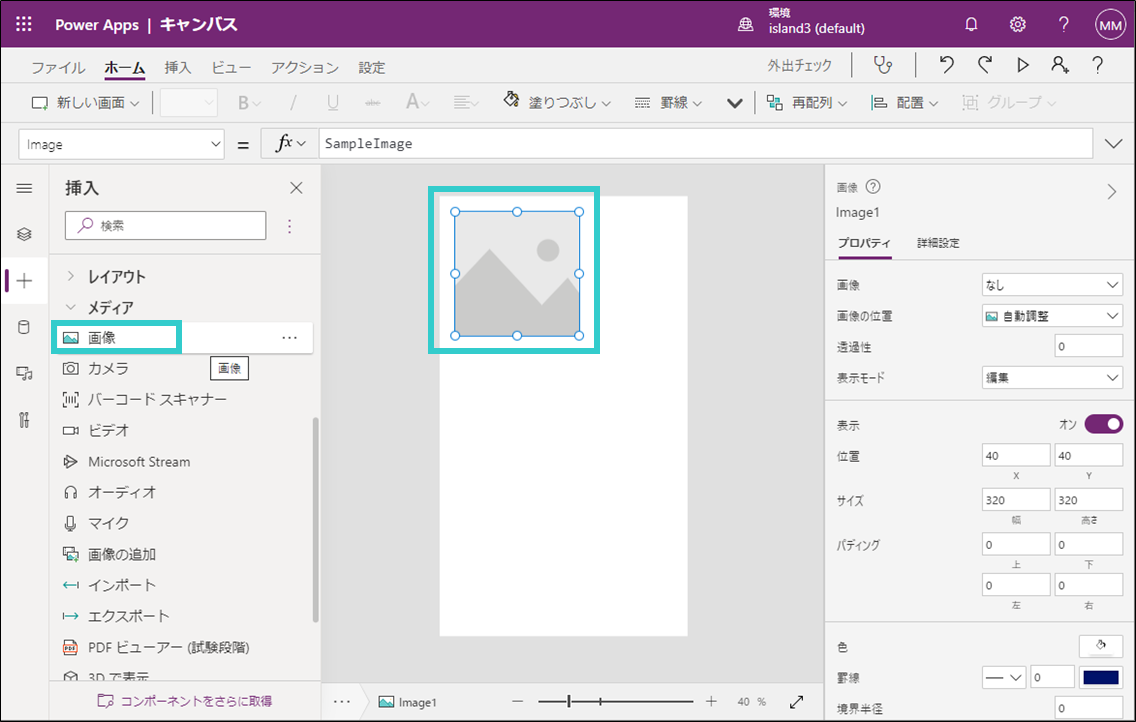Click the breadcrumb ellipsis at canvas bottom

[x=342, y=702]
